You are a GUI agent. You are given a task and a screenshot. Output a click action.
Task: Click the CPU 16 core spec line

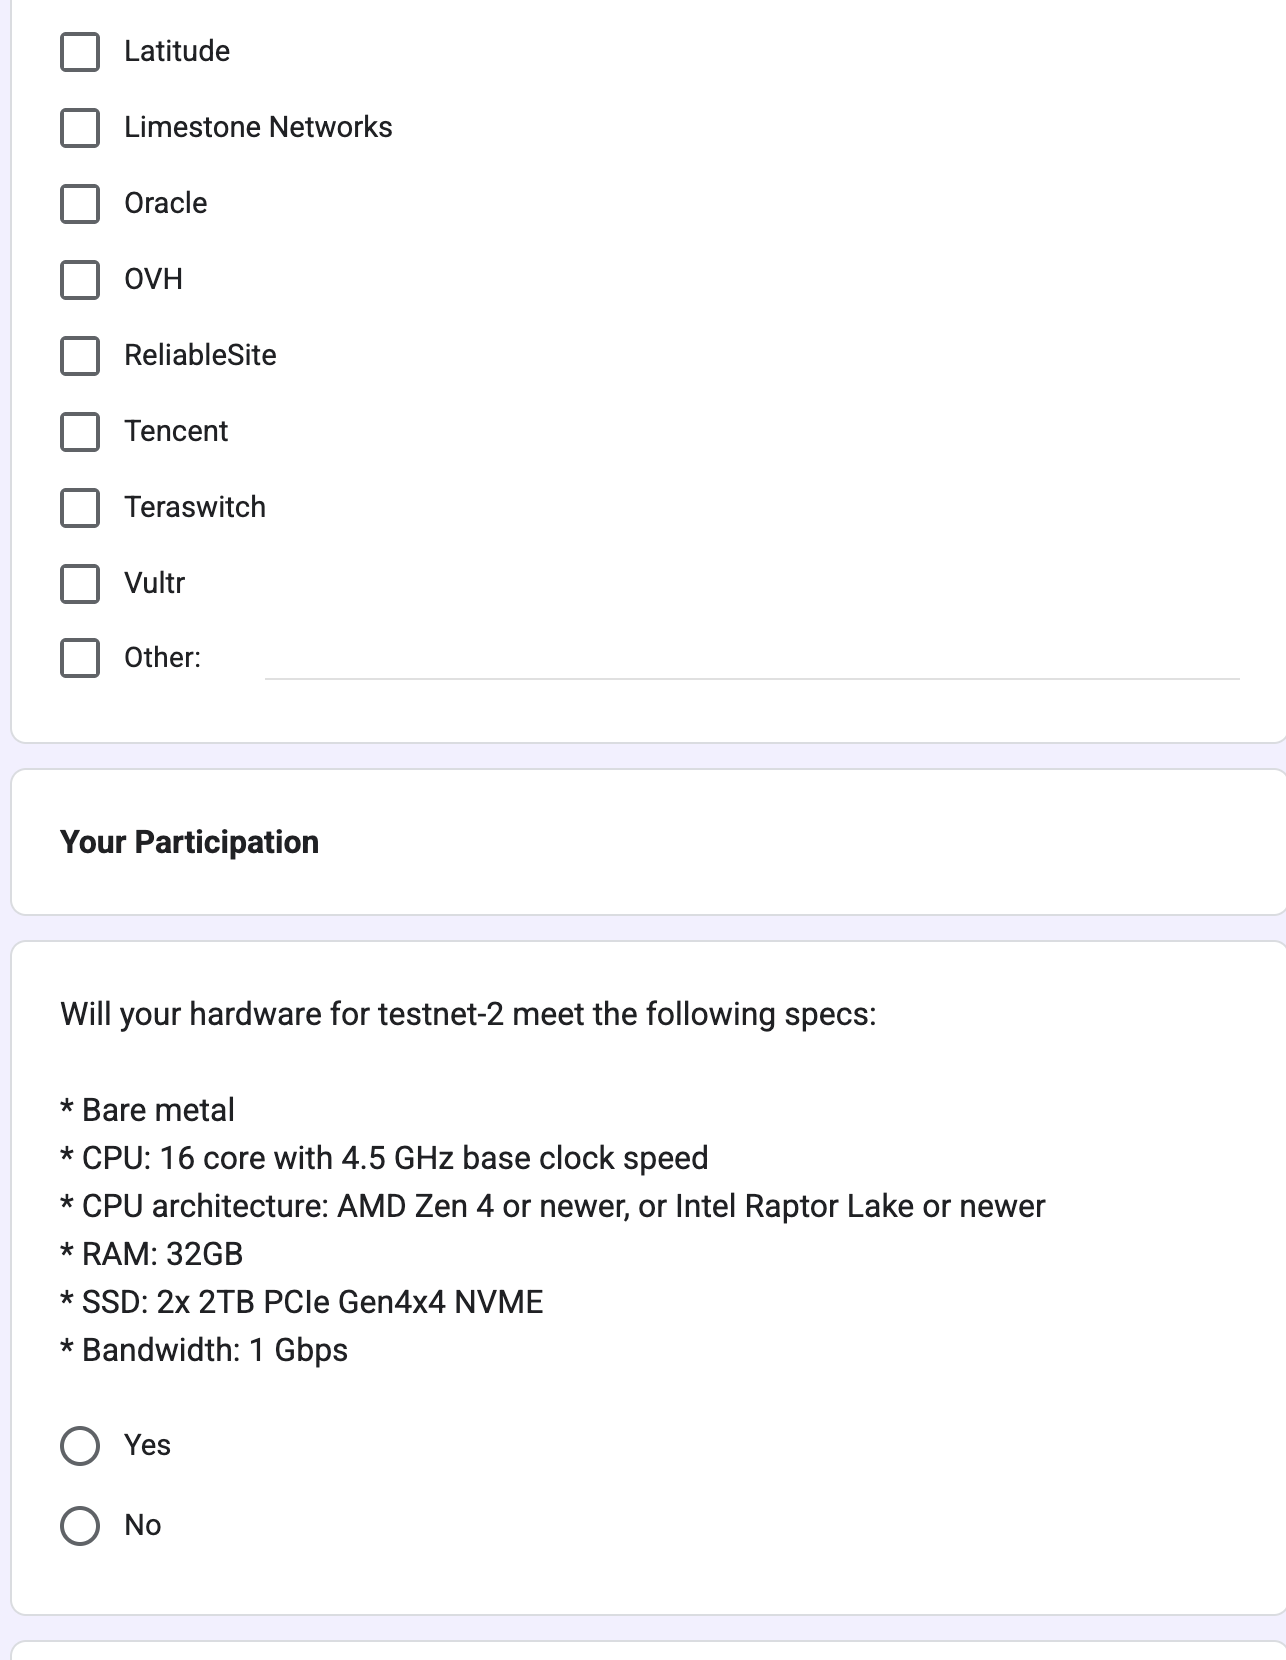(384, 1158)
